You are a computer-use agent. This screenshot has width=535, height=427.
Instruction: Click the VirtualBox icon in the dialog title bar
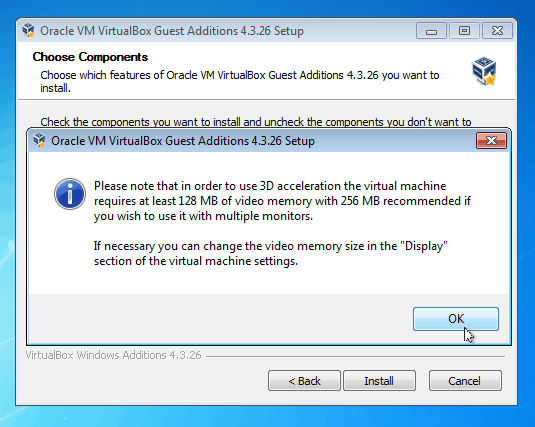pos(40,140)
